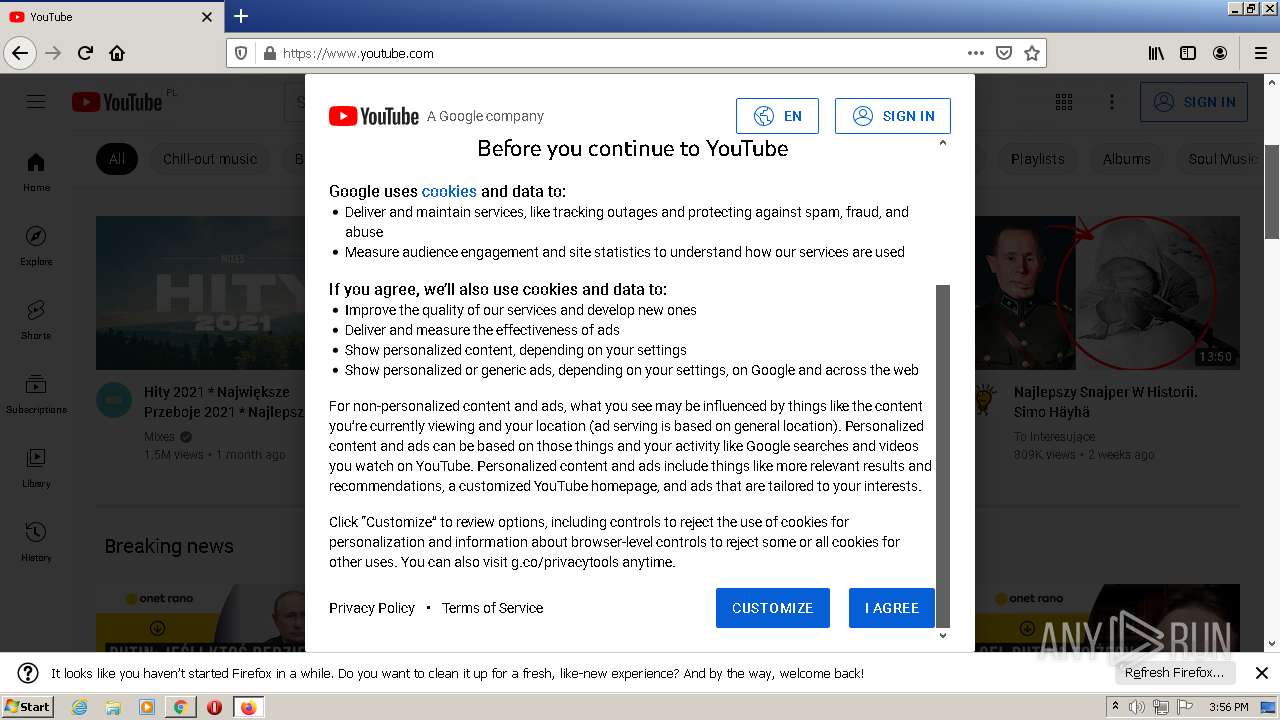Image resolution: width=1280 pixels, height=720 pixels.
Task: Select the Soul Music filter chip
Action: tap(1222, 159)
